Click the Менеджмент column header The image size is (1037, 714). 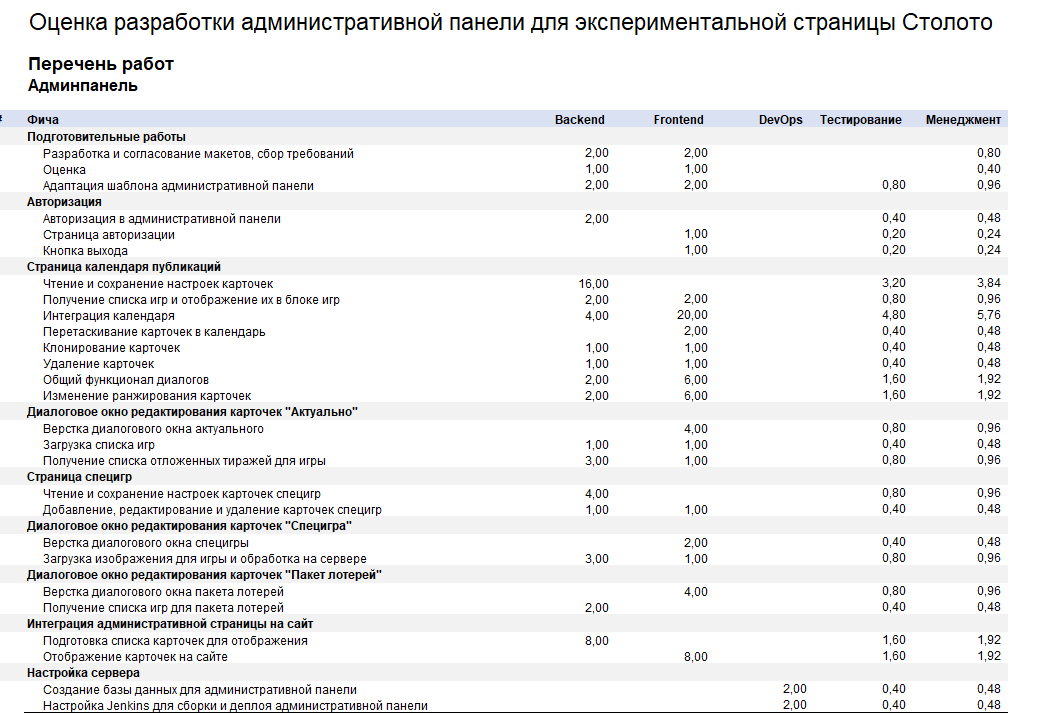962,120
